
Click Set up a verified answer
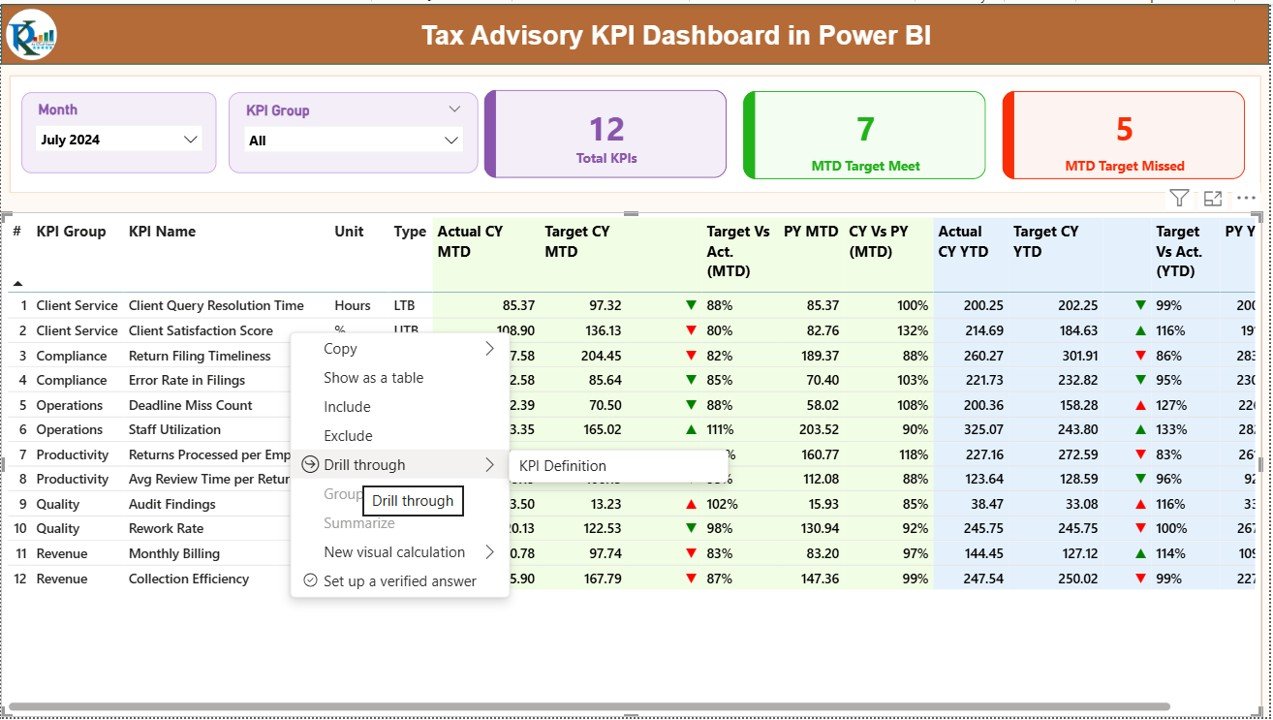[x=399, y=580]
